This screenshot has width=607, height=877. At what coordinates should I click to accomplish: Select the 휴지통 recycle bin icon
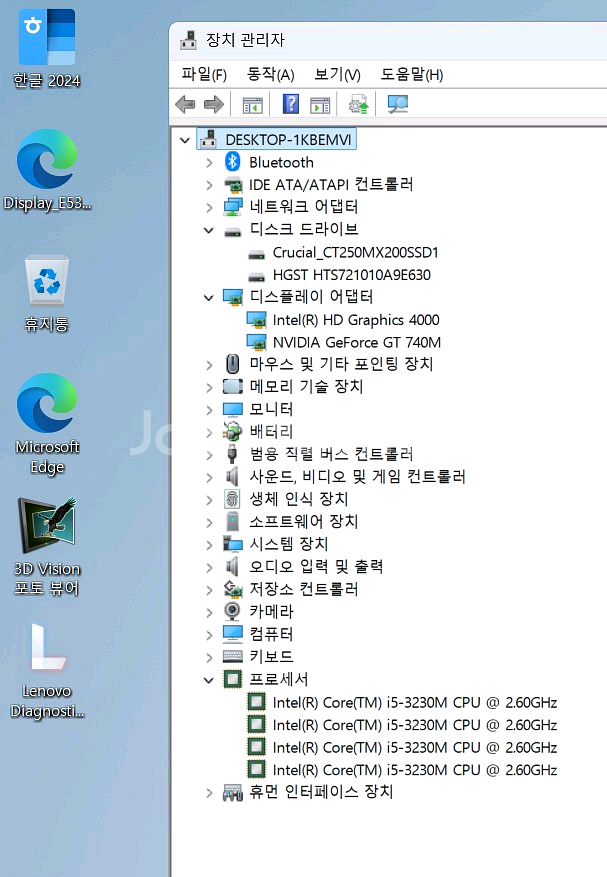[x=47, y=293]
